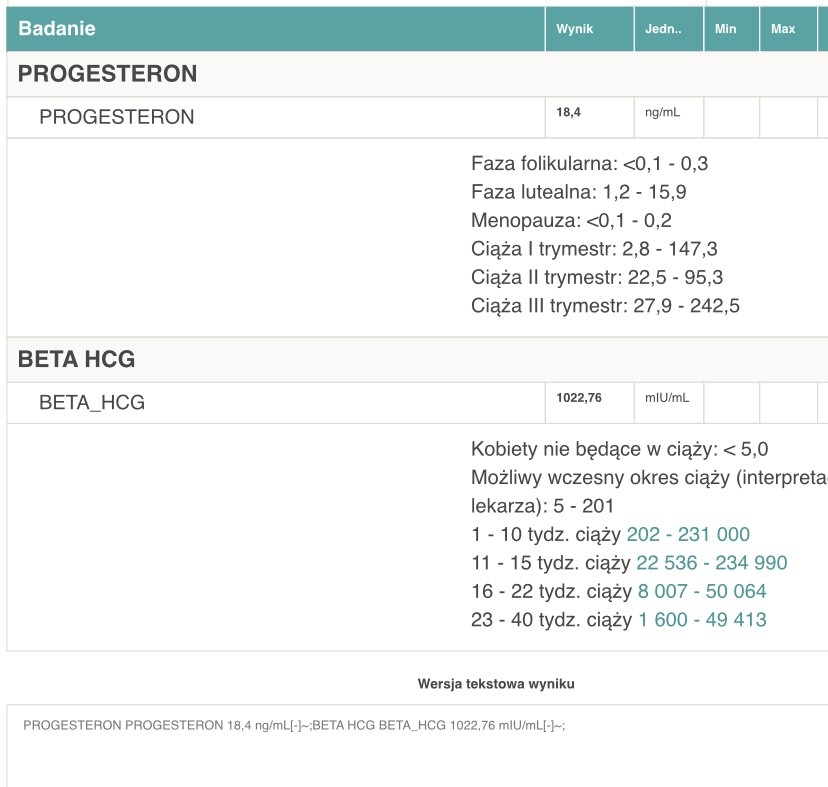The height and width of the screenshot is (787, 828).
Task: Select the Max column header
Action: pyautogui.click(x=783, y=29)
